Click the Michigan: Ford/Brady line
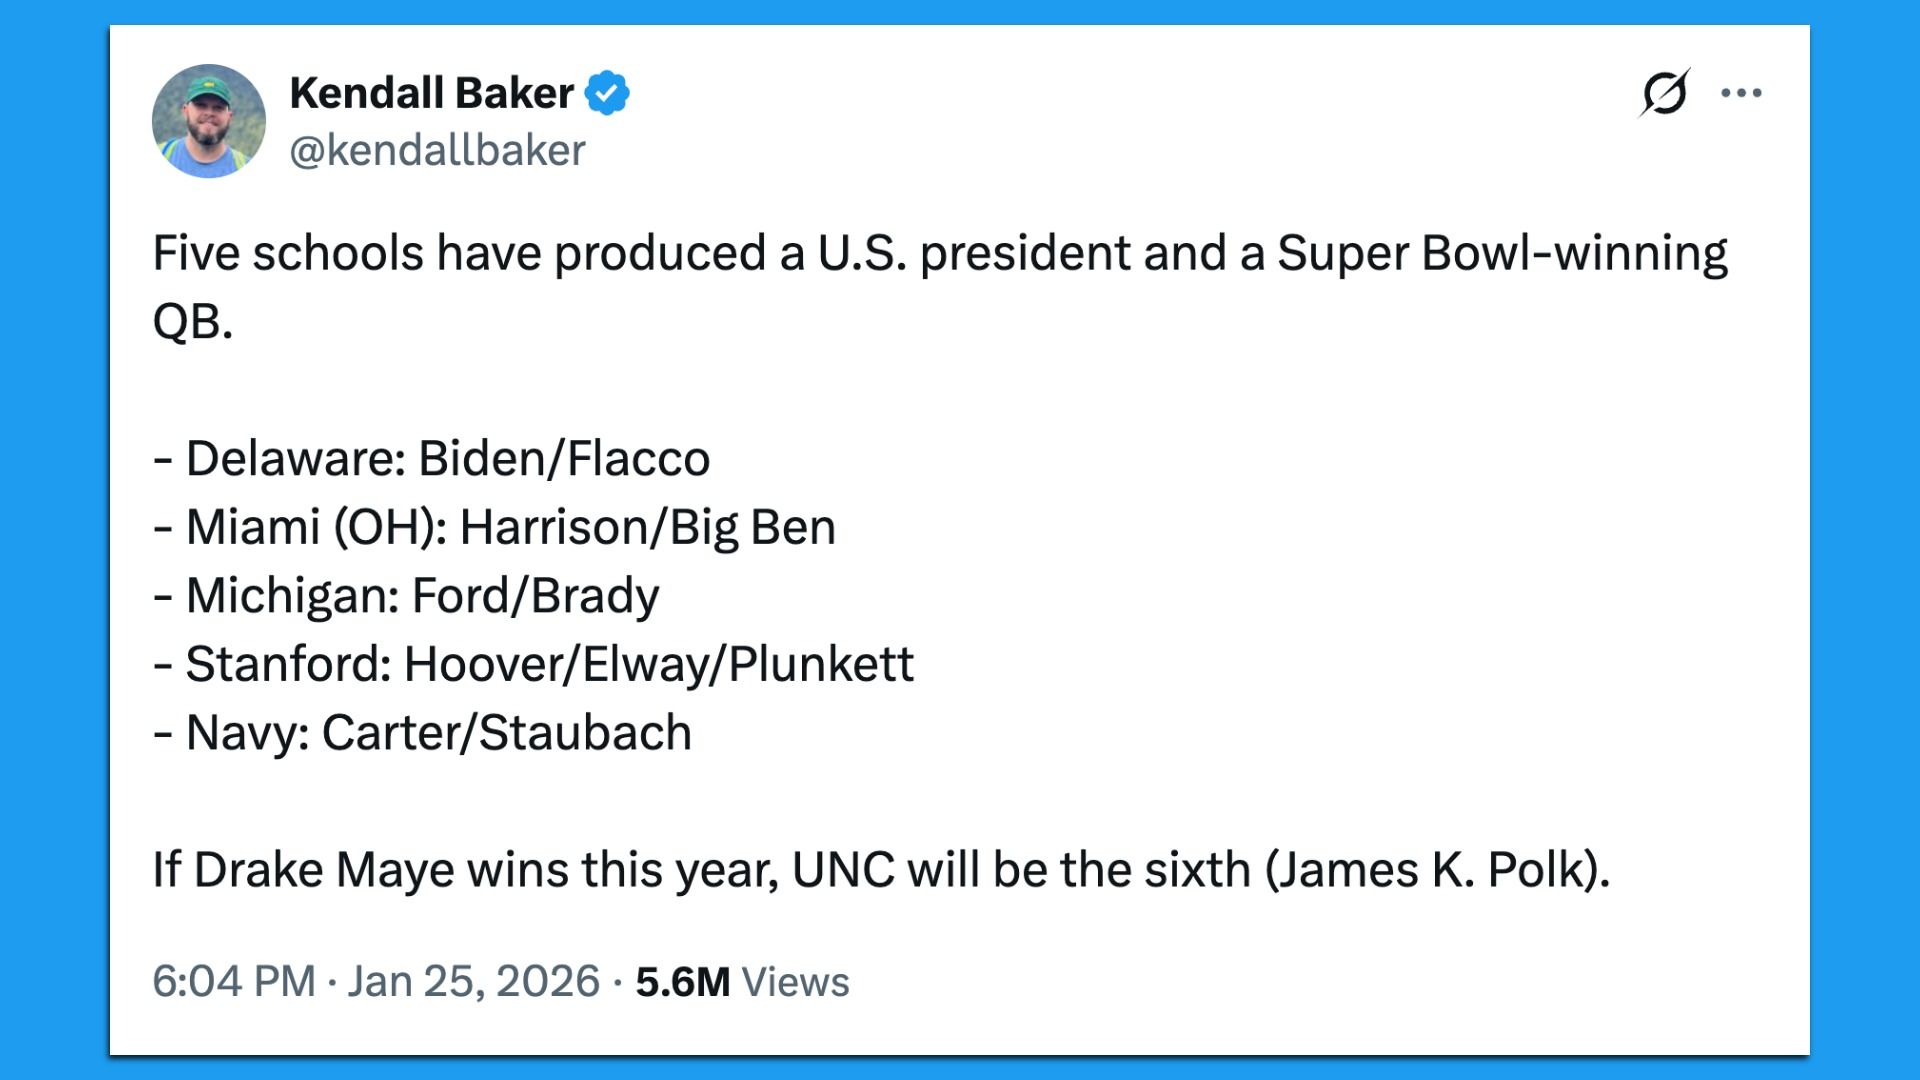1920x1080 pixels. click(x=407, y=596)
